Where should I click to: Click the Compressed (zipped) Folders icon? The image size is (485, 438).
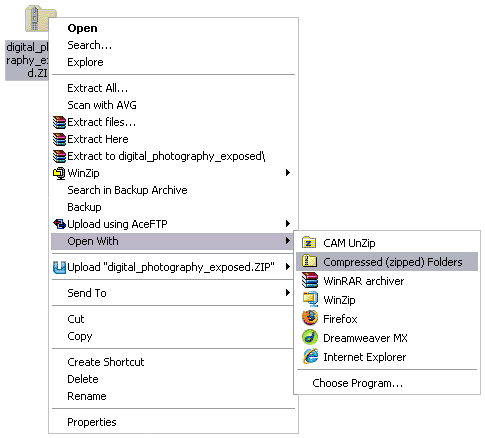pos(309,261)
